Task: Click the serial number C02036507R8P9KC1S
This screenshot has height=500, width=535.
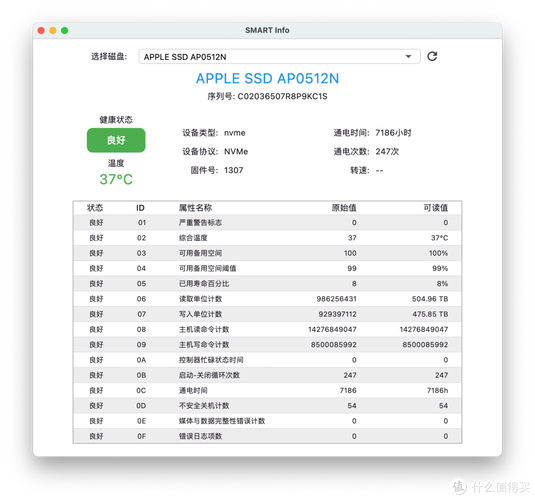Action: click(x=283, y=97)
